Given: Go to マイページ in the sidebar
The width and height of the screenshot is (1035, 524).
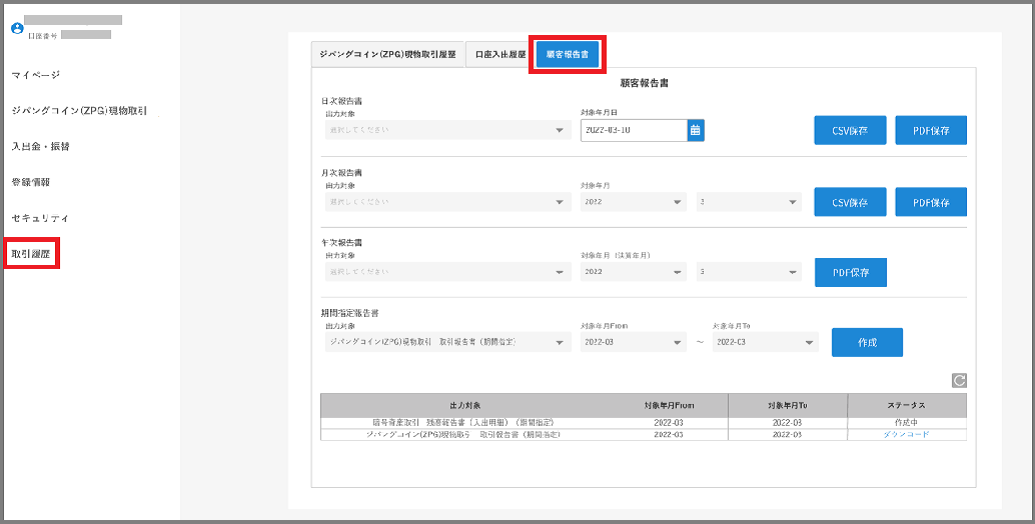Looking at the screenshot, I should click(x=36, y=75).
